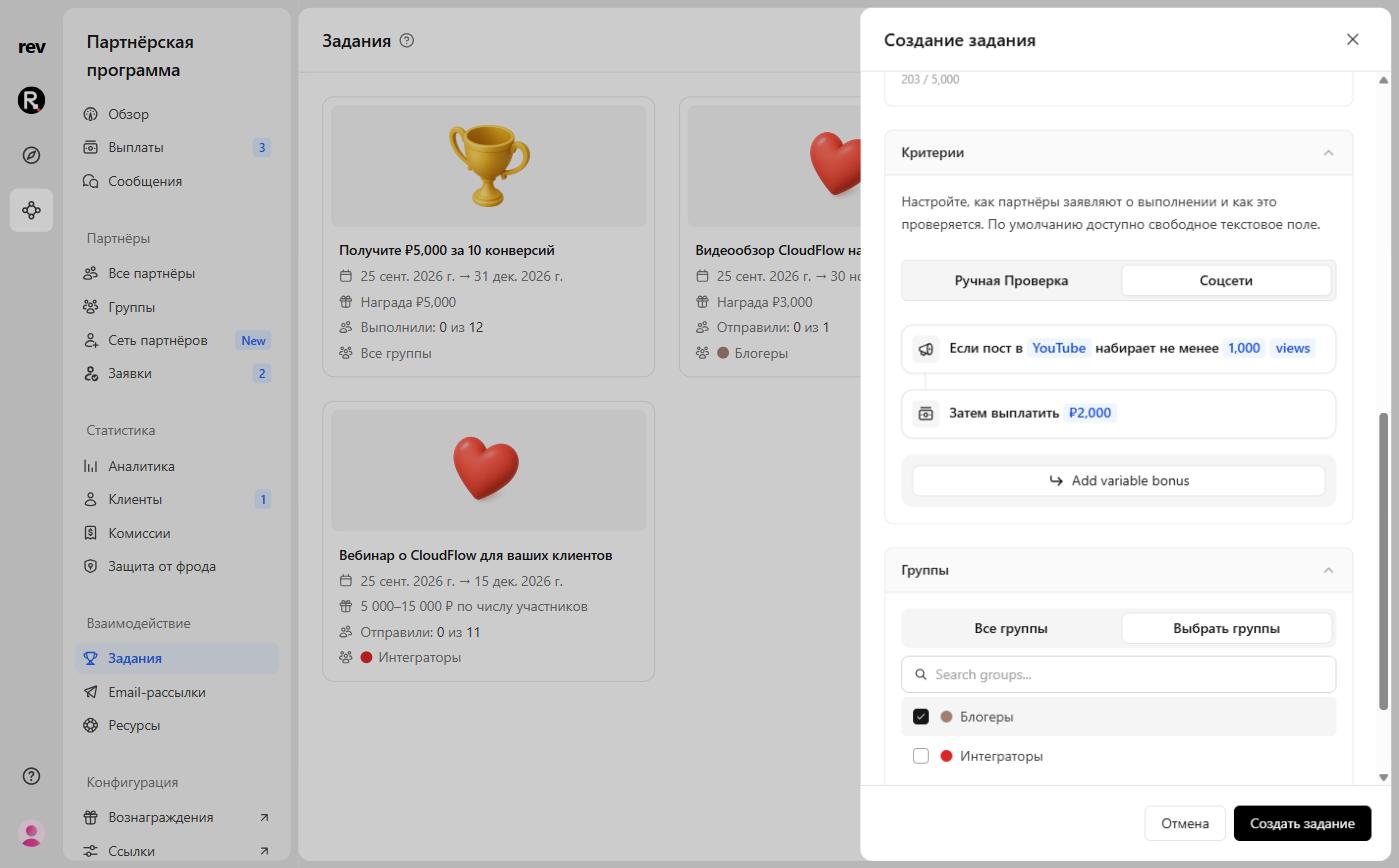Open the YouTube platform dropdown
Screen dimensions: 1399x868
tap(1059, 348)
